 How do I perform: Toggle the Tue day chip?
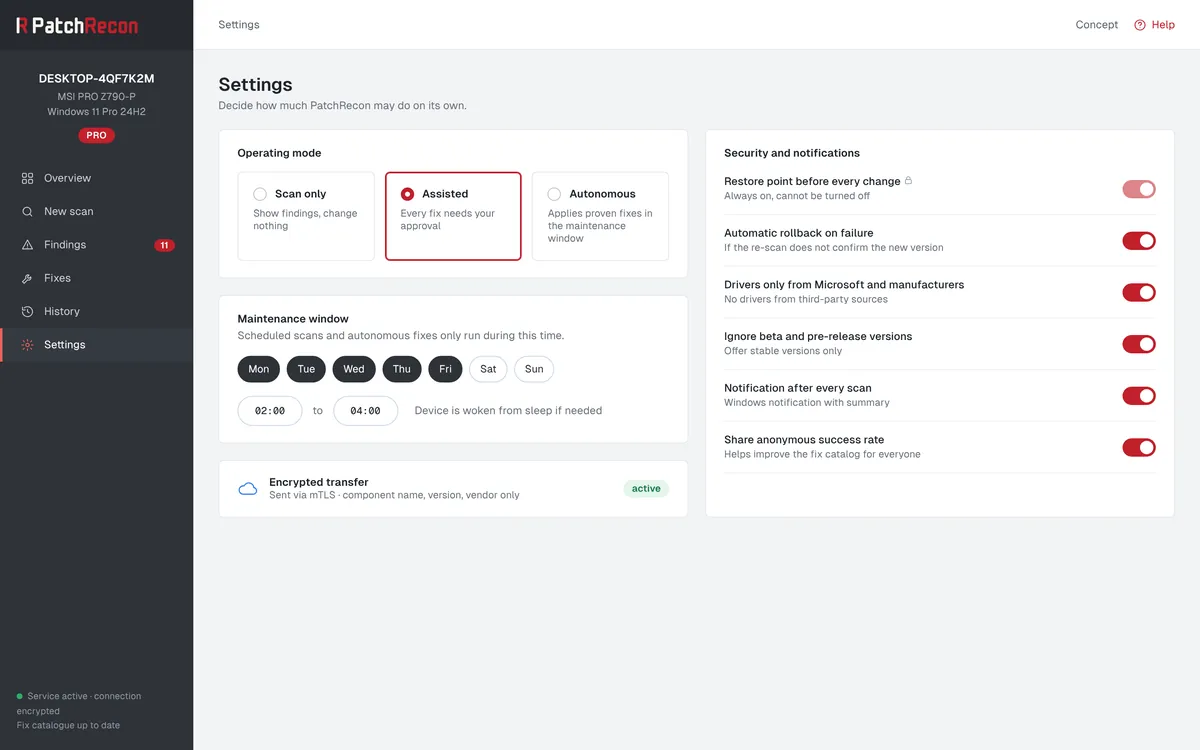(x=306, y=369)
